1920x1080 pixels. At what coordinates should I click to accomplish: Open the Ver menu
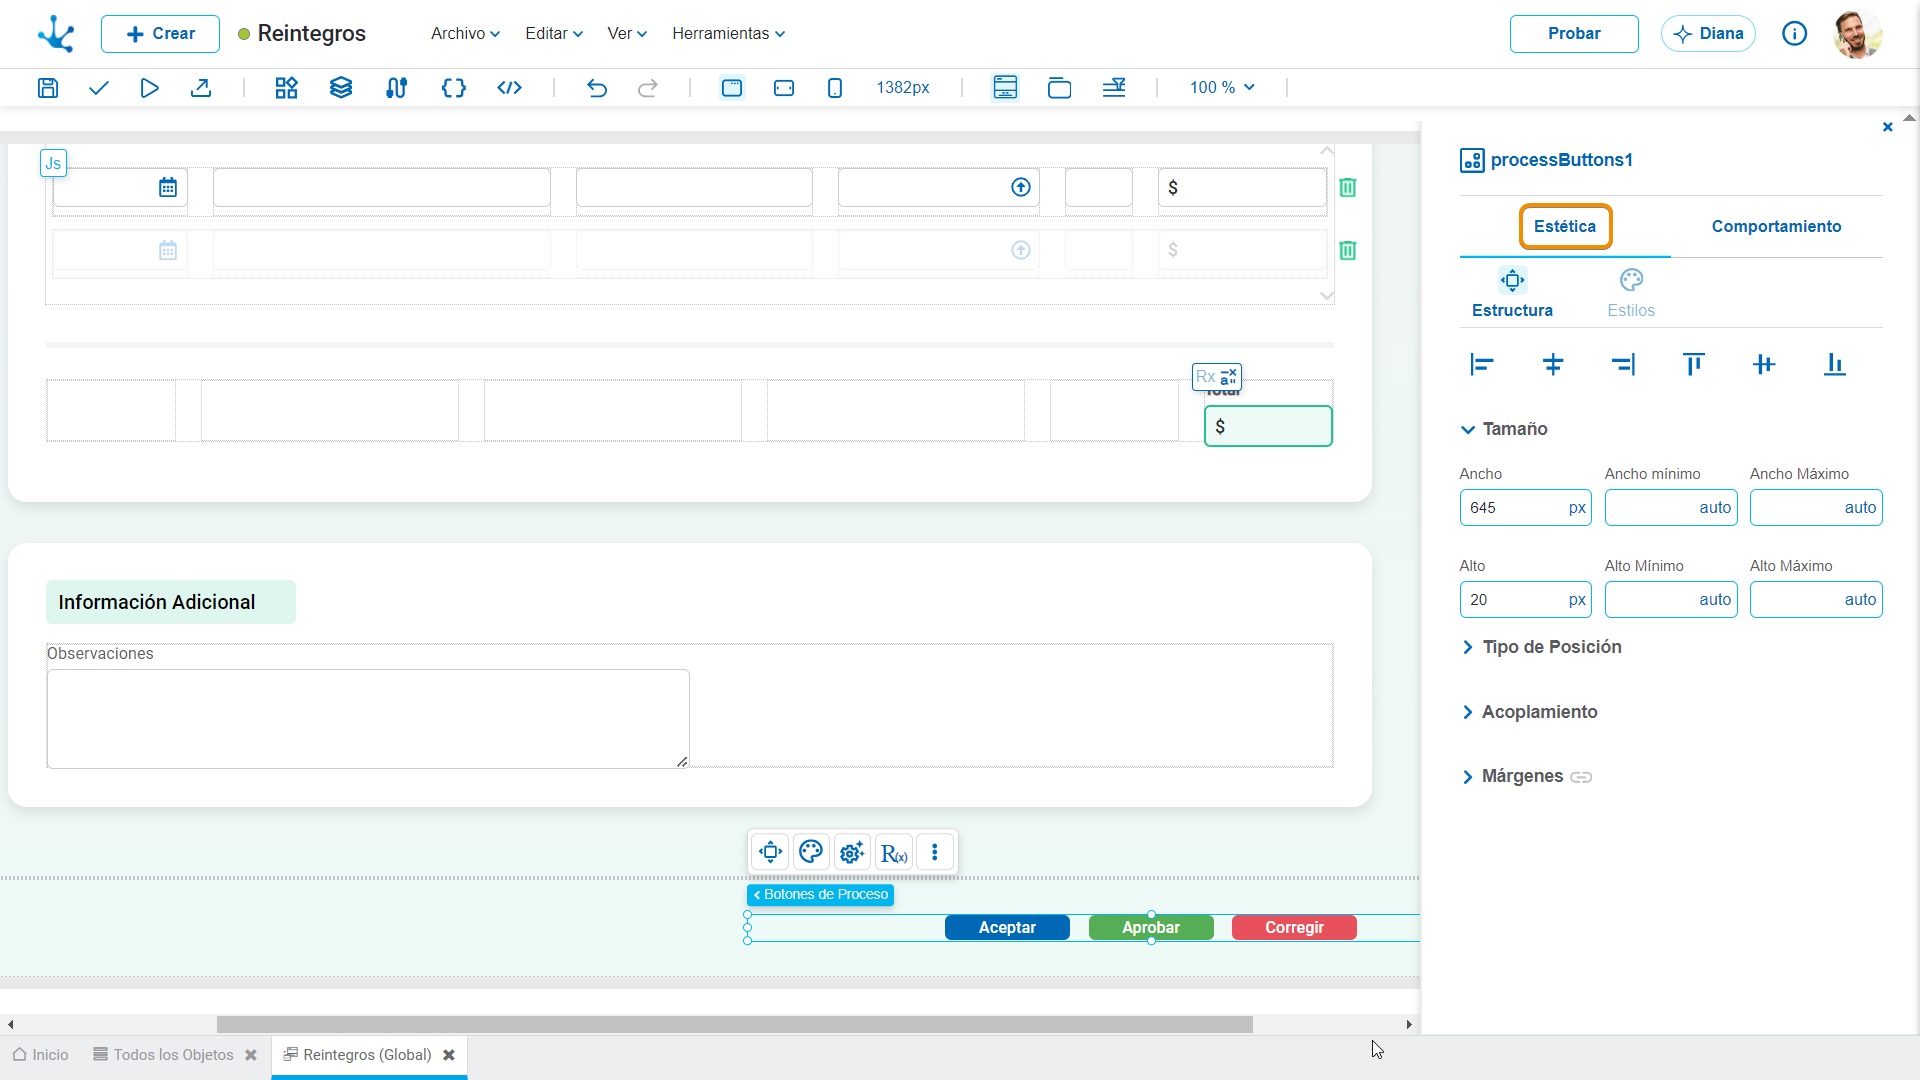[x=627, y=34]
